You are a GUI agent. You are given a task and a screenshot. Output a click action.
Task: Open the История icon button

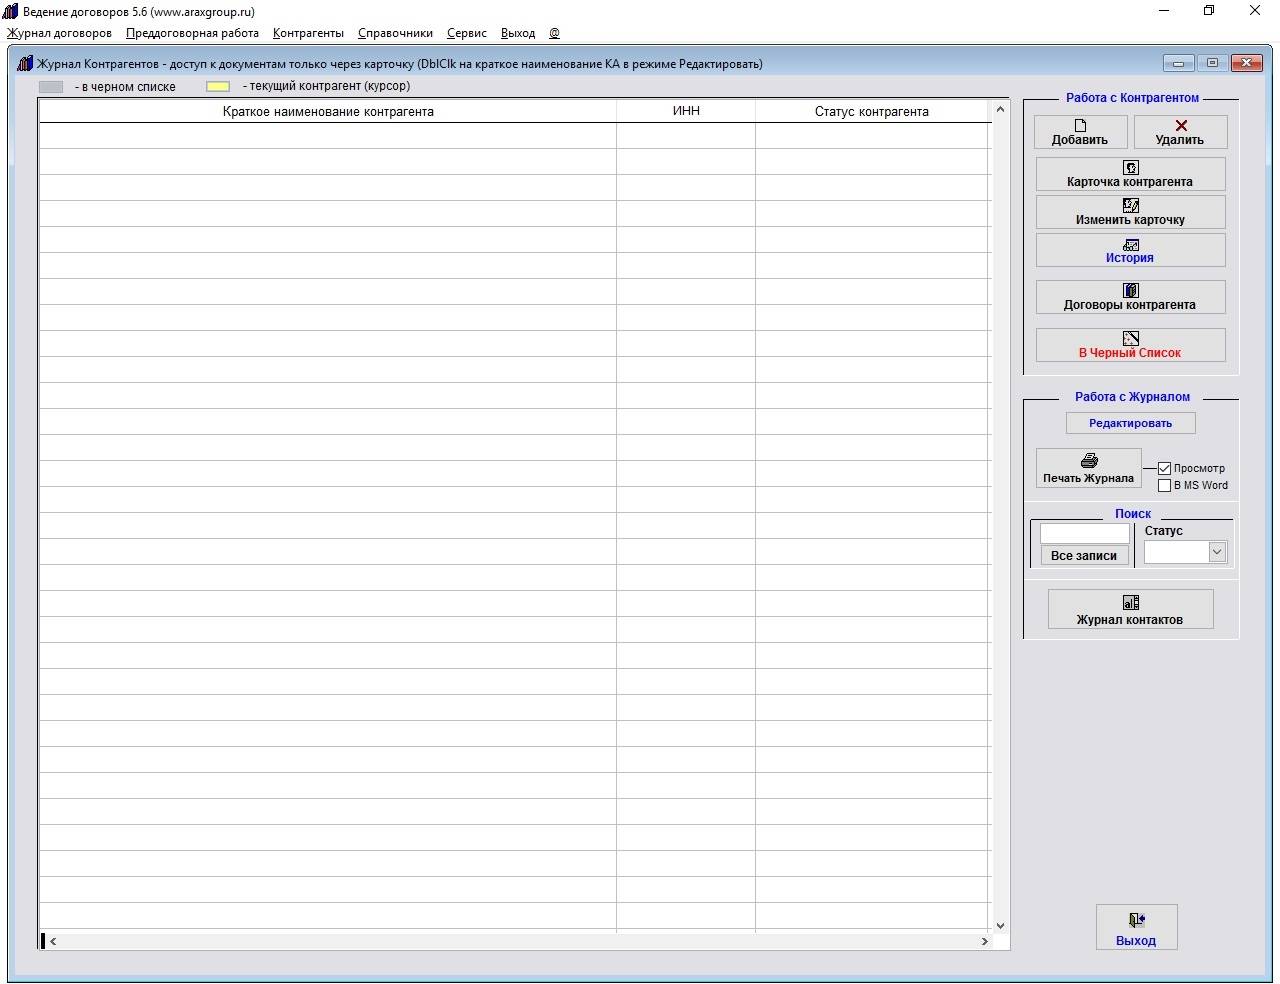tap(1131, 244)
